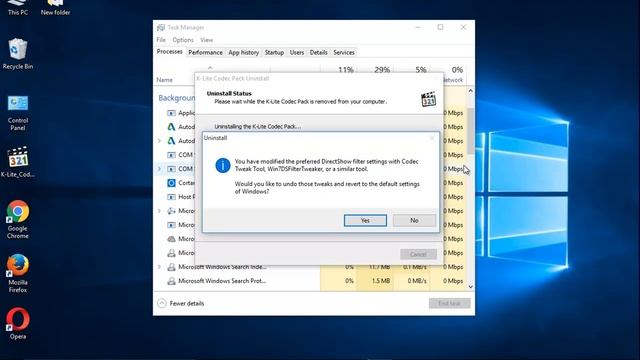Switch to the App history tab
The image size is (640, 360).
click(x=244, y=53)
